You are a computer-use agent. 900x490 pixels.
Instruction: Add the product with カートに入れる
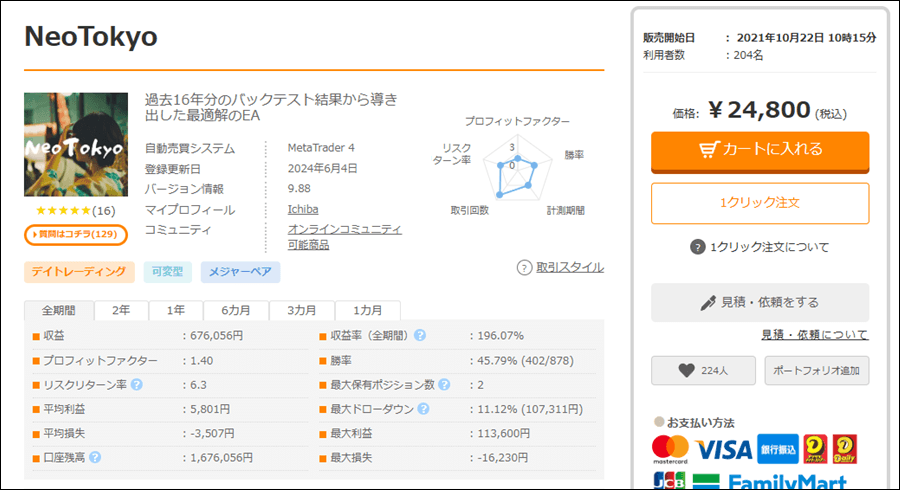pos(760,151)
